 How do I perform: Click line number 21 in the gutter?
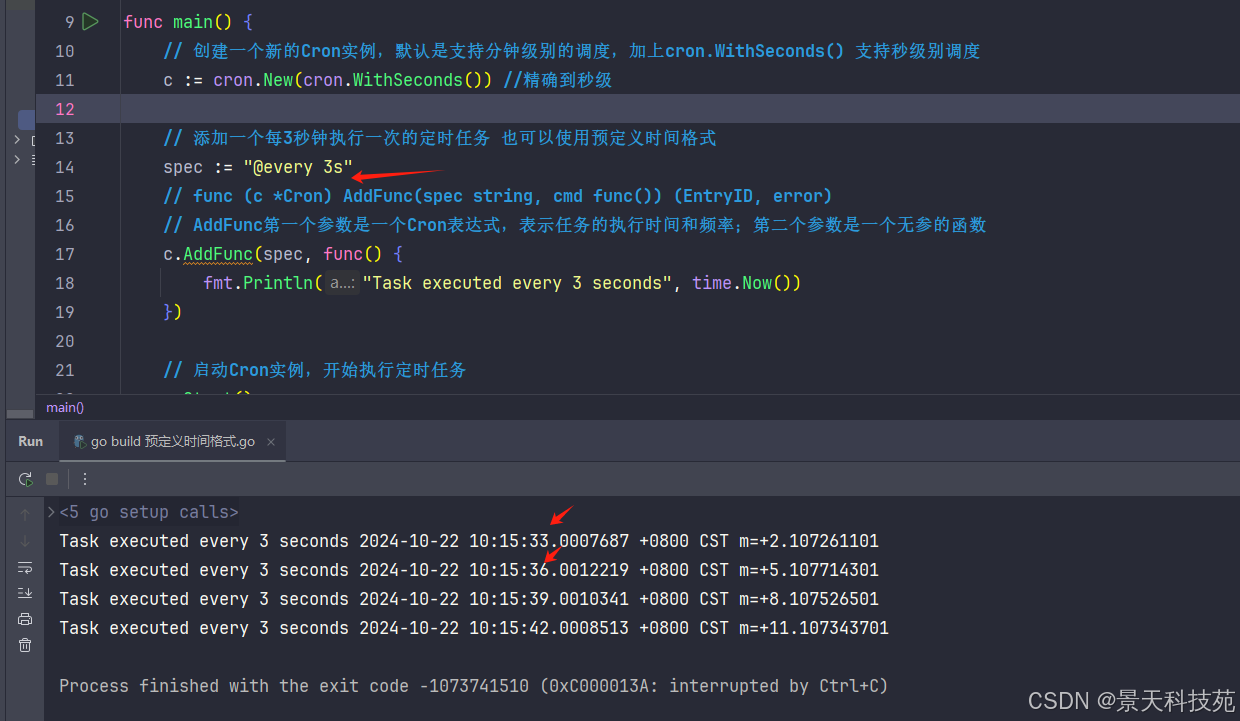[65, 370]
